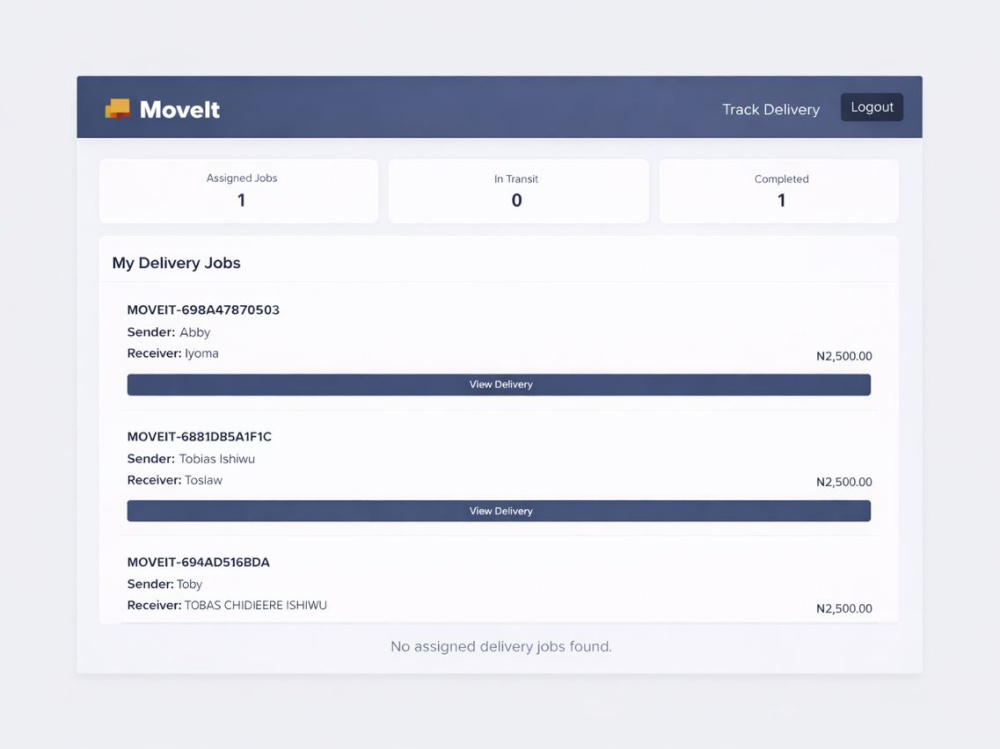Screen dimensions: 1000x749
Task: Click sender name Toby
Action: coord(189,584)
